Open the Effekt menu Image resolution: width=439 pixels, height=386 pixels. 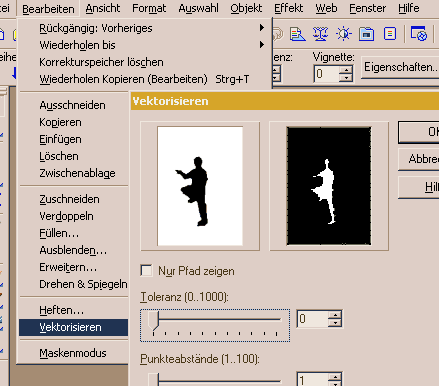288,8
